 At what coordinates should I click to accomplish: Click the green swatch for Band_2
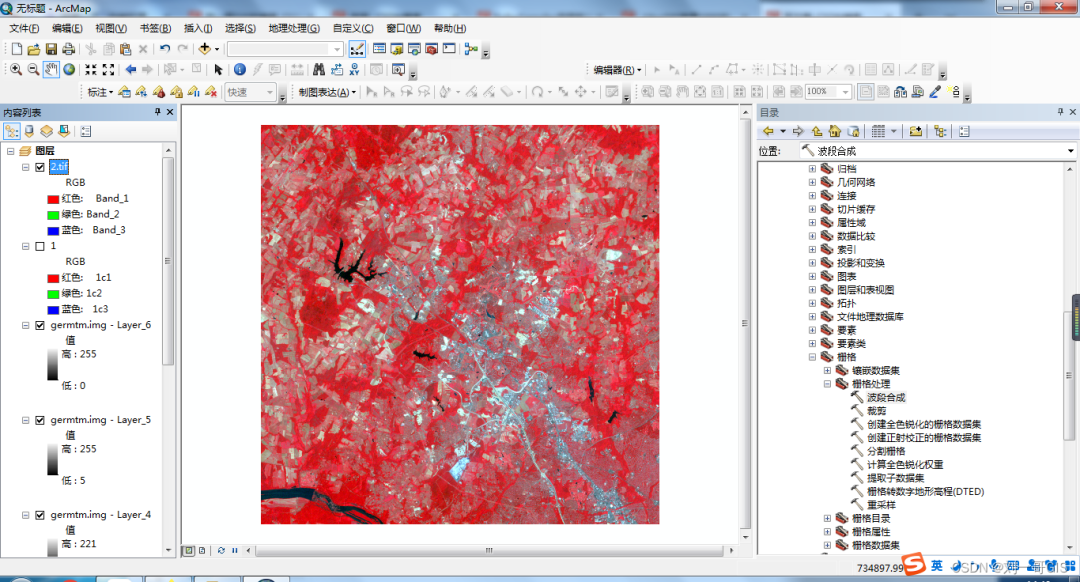[53, 215]
